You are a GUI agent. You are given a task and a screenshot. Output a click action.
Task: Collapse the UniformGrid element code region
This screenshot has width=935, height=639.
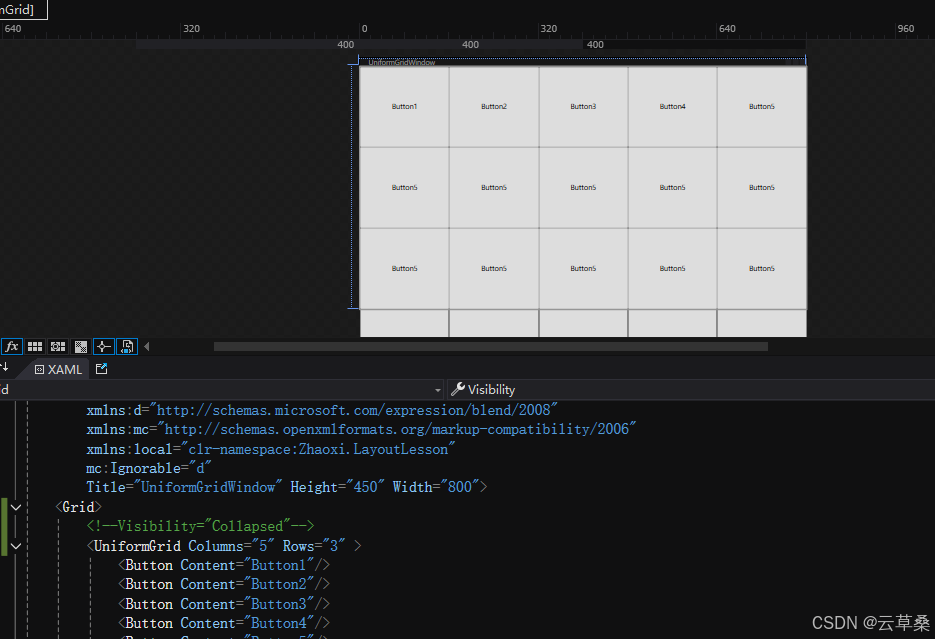coord(16,546)
